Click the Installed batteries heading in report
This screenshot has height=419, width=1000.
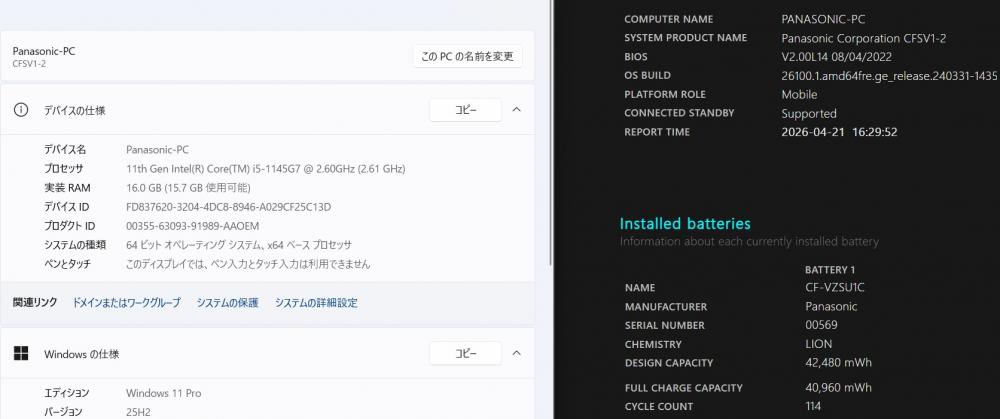[685, 224]
